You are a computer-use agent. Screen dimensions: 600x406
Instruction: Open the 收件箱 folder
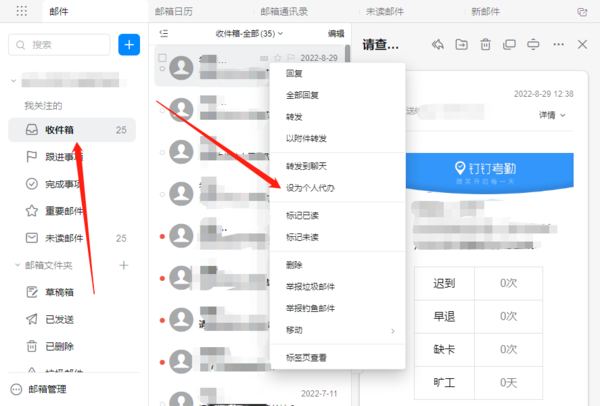coord(72,130)
